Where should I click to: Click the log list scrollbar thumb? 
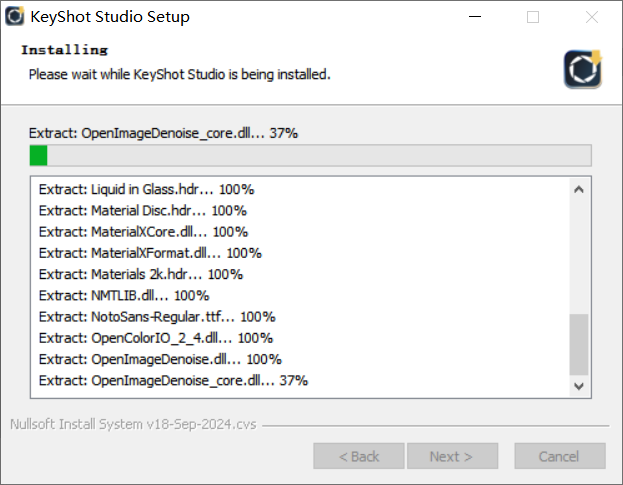coord(579,344)
